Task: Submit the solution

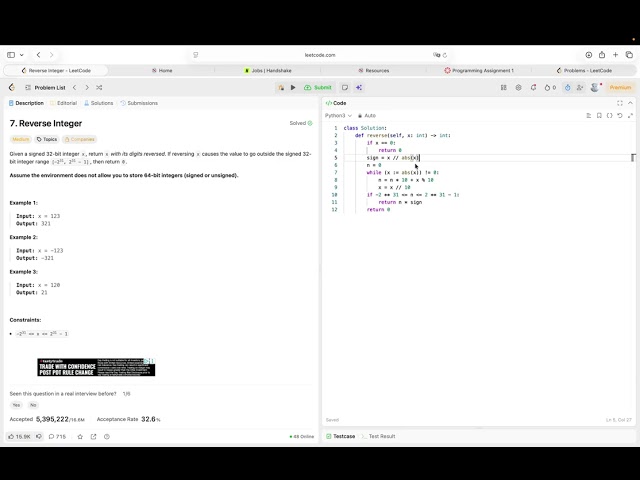Action: click(x=318, y=87)
